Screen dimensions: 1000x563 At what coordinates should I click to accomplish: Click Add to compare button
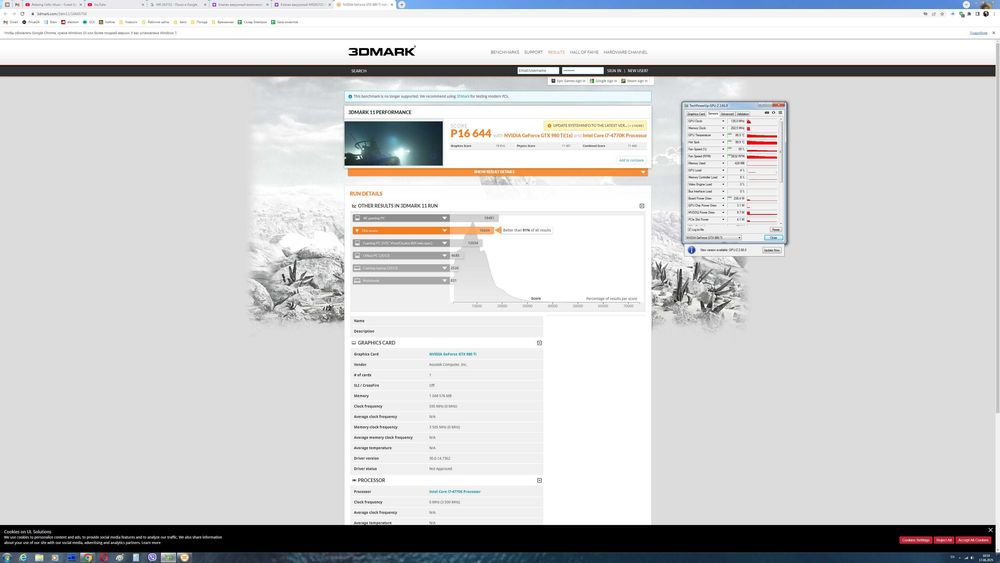631,160
